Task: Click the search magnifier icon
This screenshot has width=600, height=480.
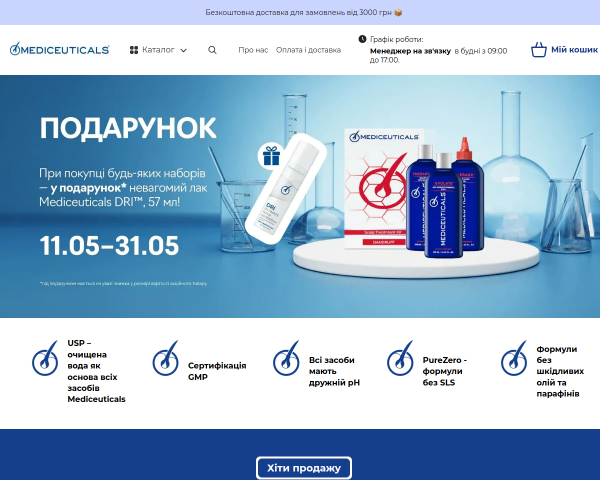Action: pyautogui.click(x=212, y=50)
